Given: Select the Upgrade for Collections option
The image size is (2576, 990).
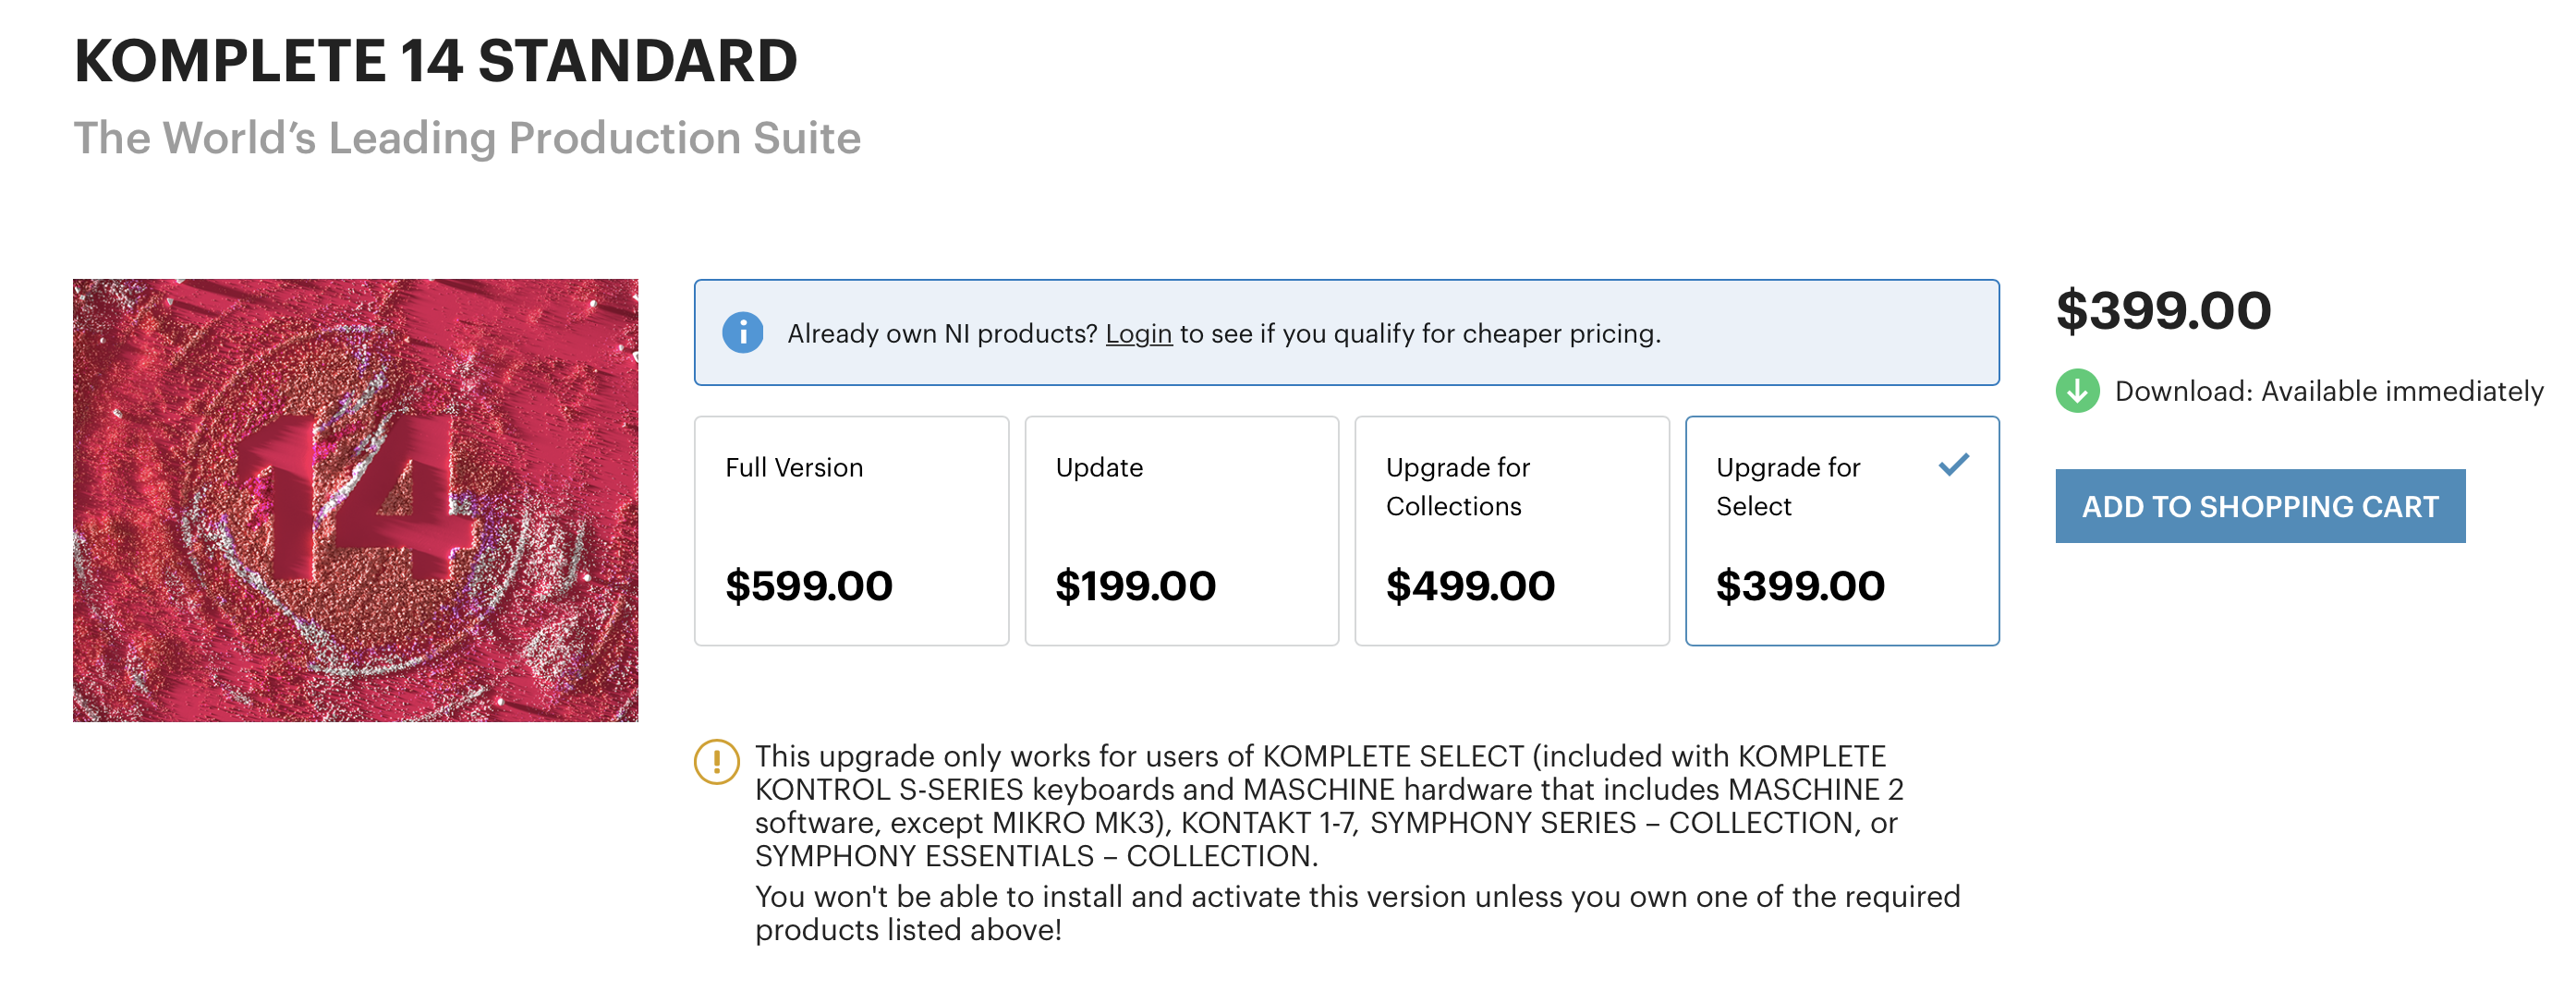Looking at the screenshot, I should tap(1512, 531).
